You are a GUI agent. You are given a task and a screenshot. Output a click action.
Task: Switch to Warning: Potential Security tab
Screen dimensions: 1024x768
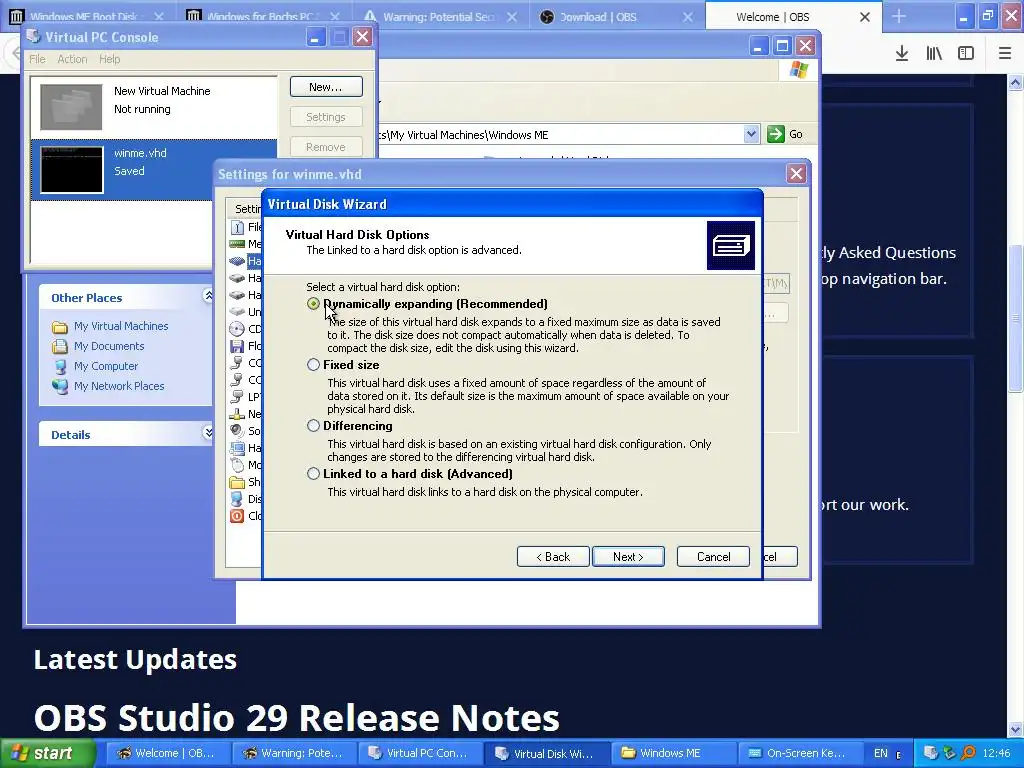439,16
